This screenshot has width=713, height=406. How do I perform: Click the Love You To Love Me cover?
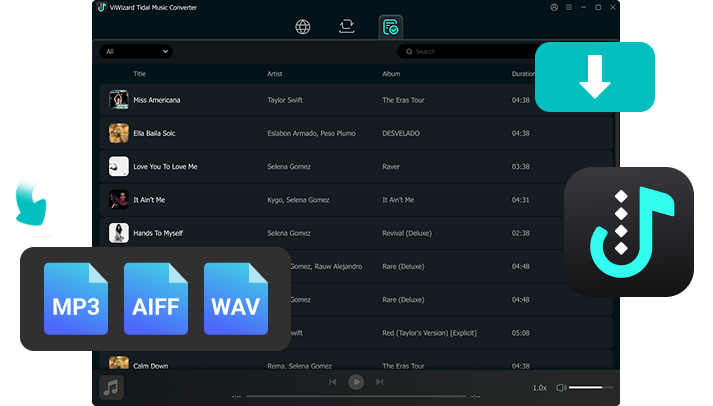(x=119, y=166)
